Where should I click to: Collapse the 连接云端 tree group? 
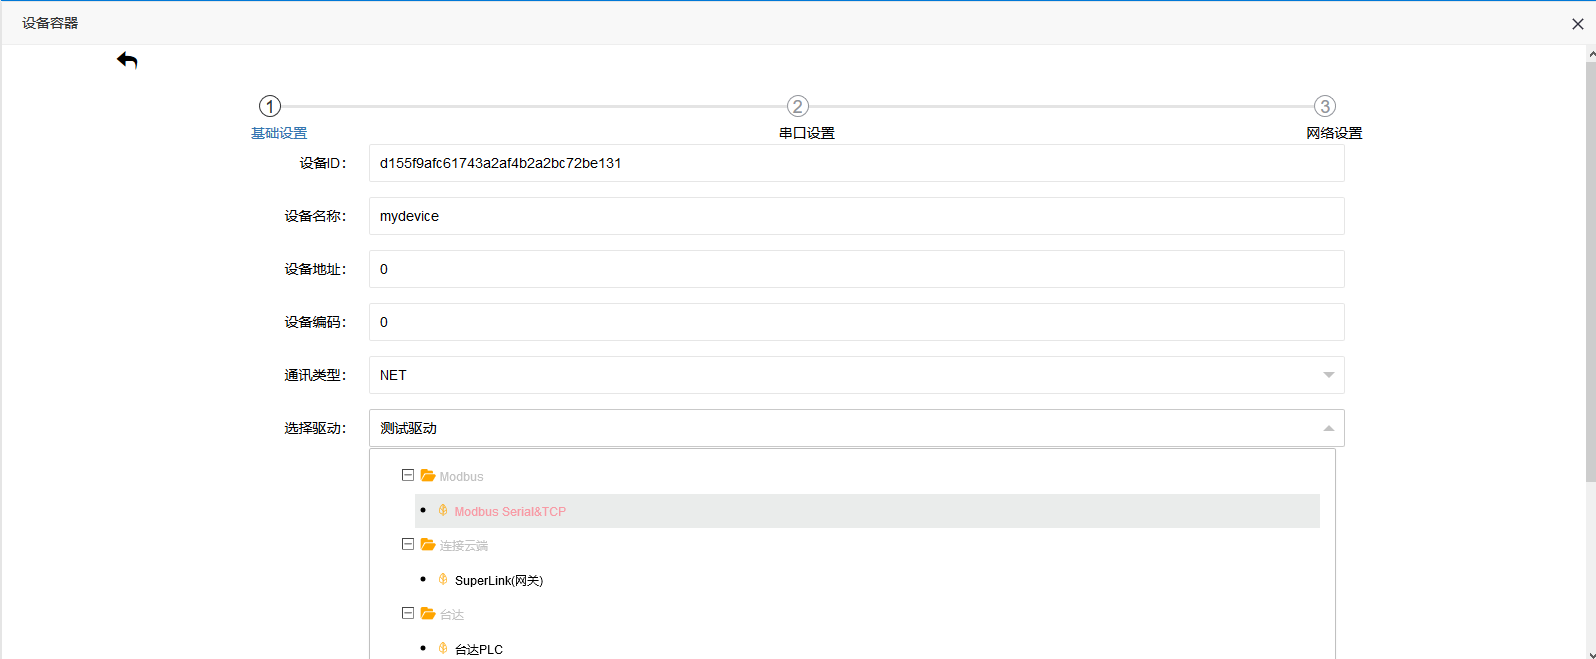coord(408,545)
